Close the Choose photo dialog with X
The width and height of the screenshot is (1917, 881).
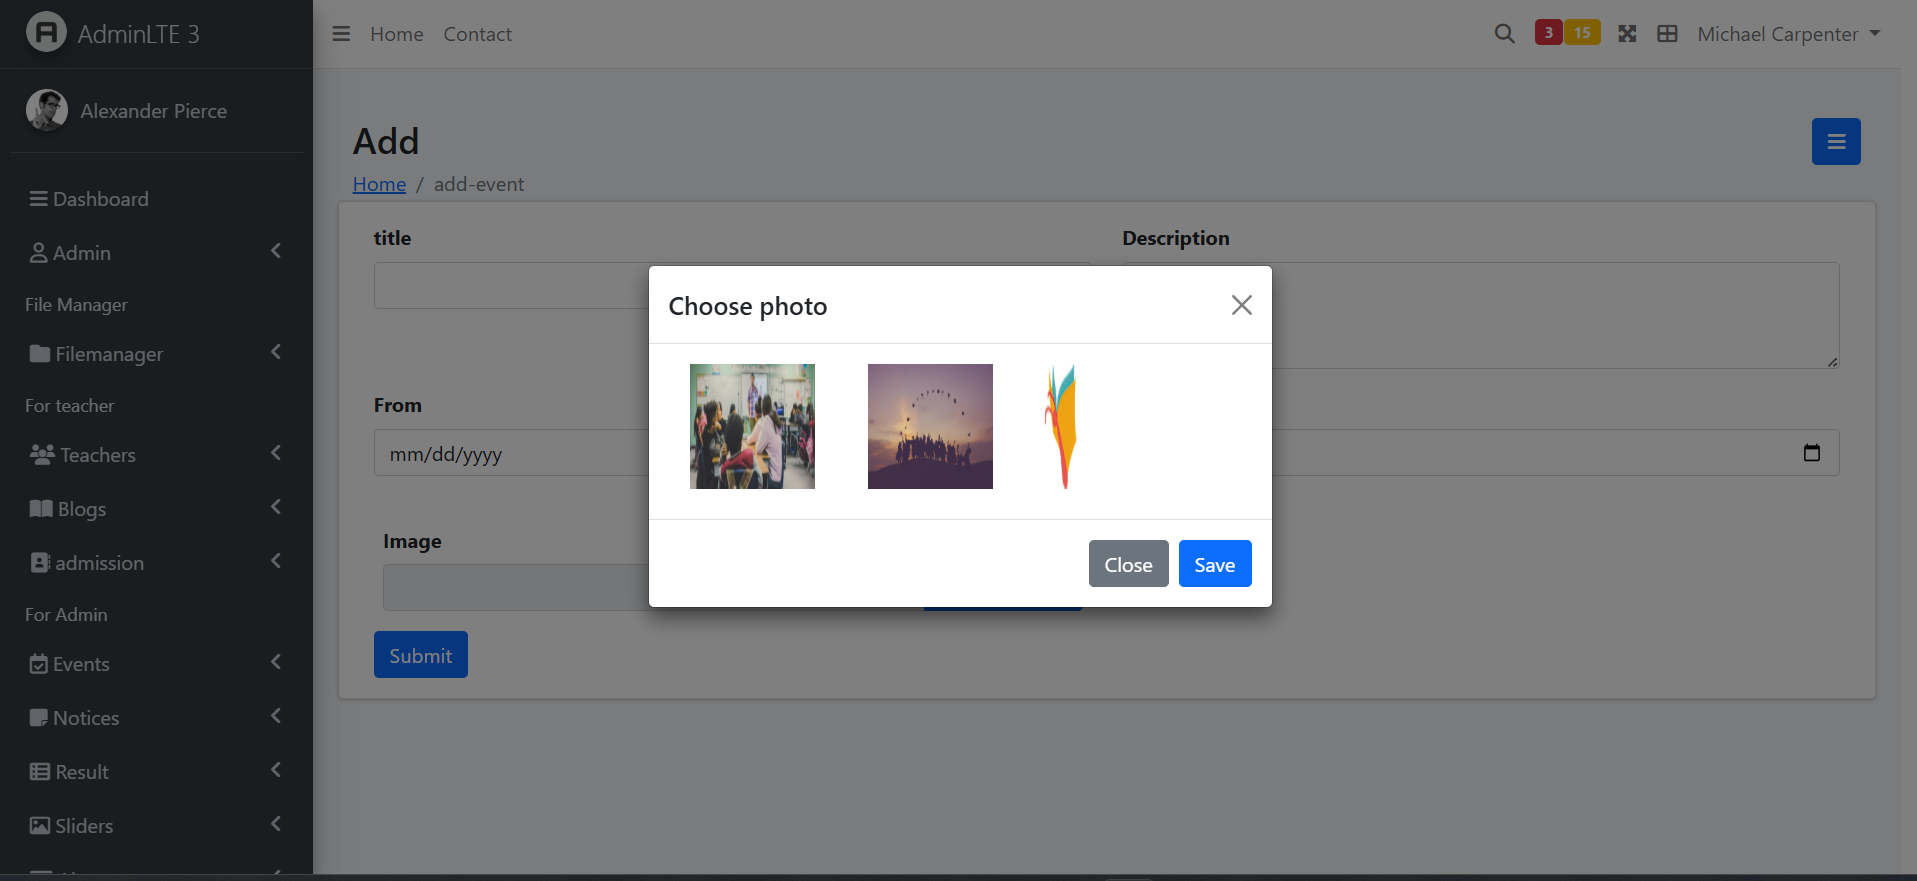pyautogui.click(x=1241, y=305)
